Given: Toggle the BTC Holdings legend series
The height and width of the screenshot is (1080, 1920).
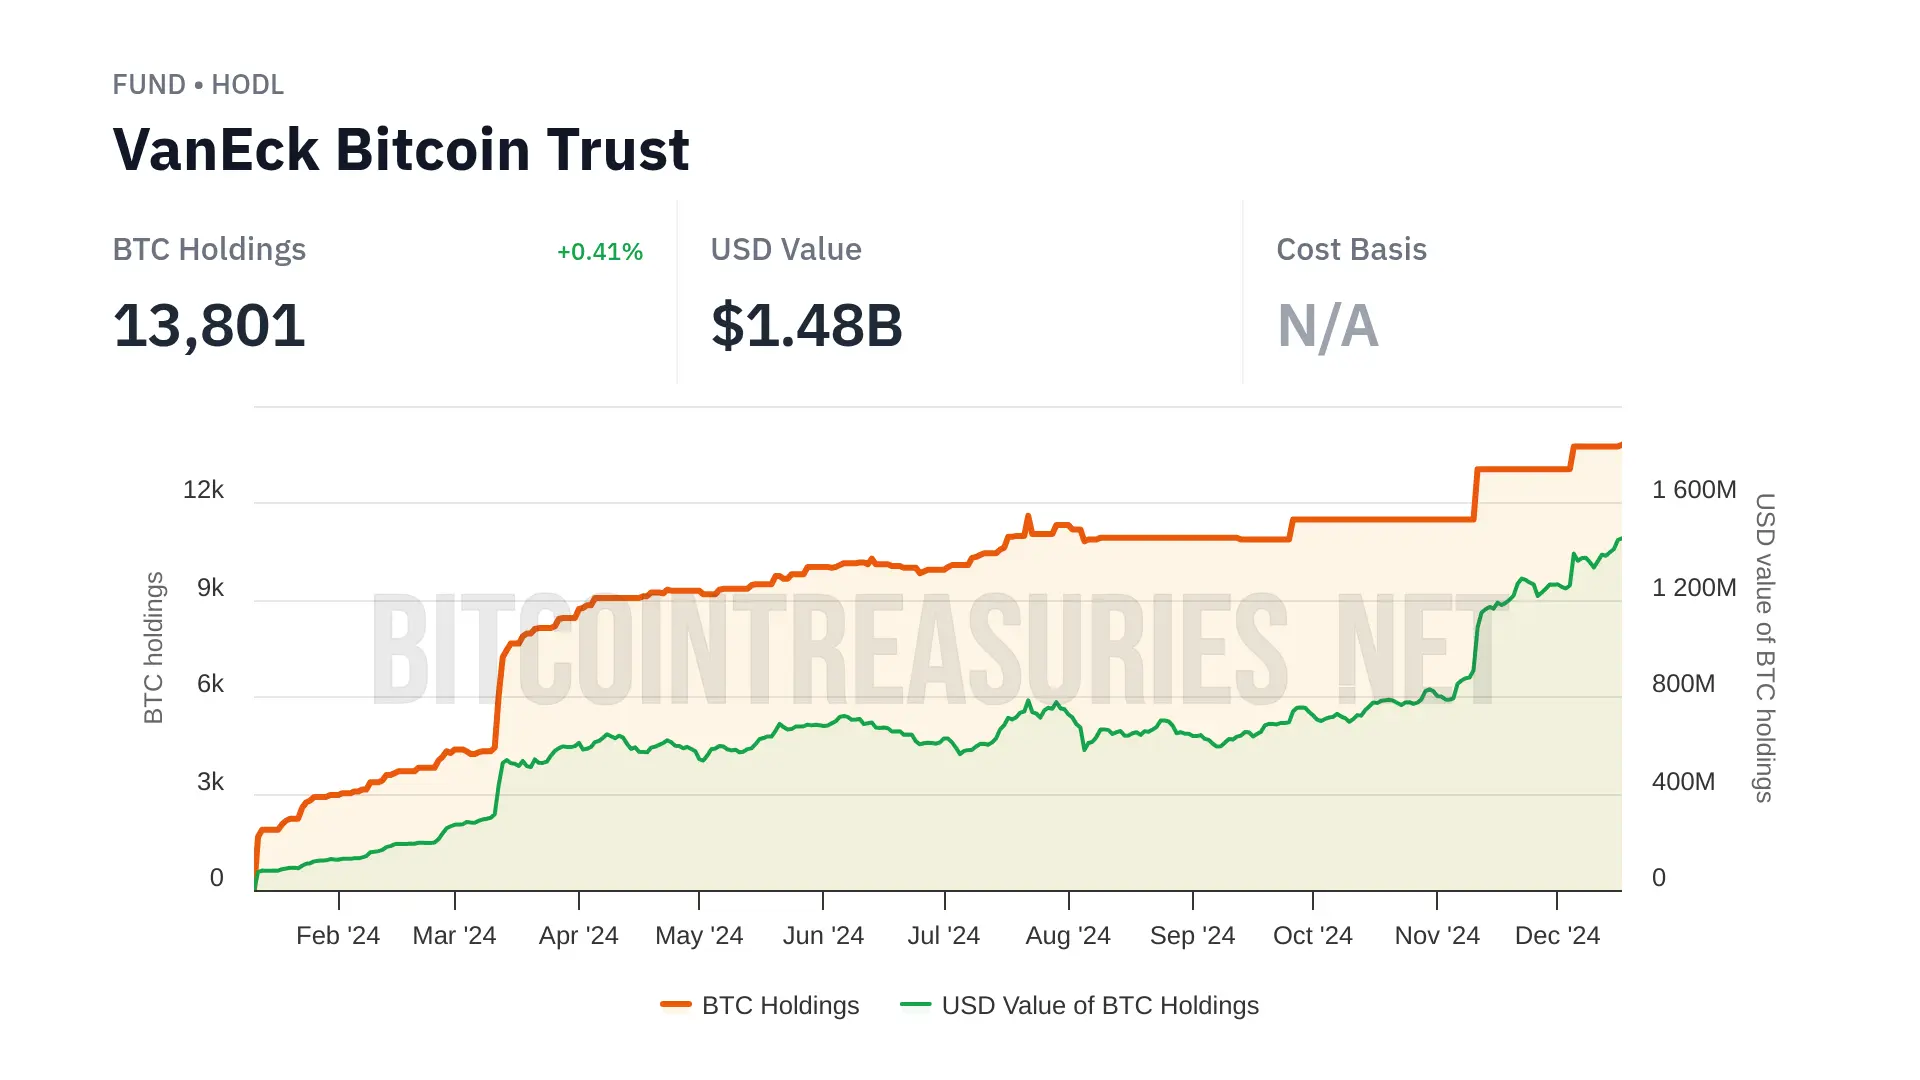Looking at the screenshot, I should tap(780, 1005).
